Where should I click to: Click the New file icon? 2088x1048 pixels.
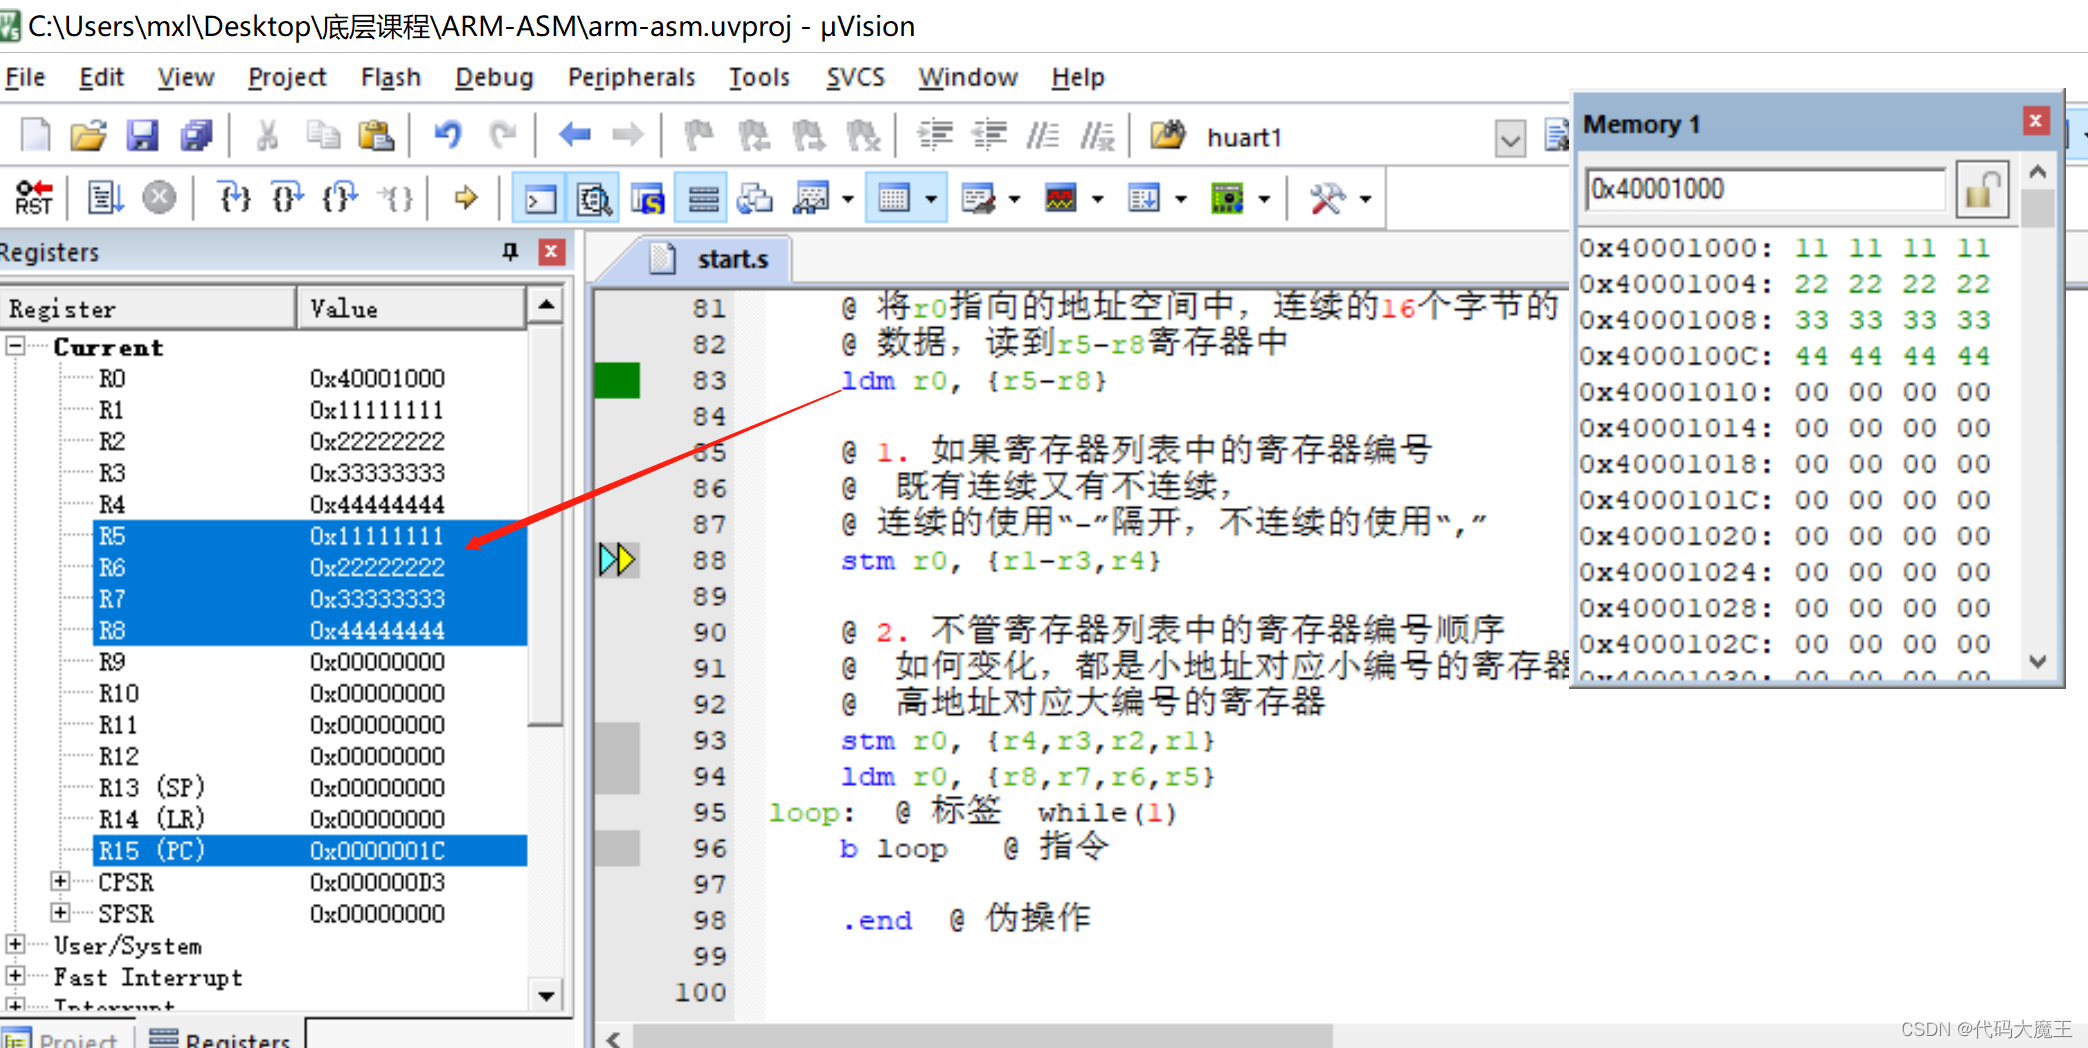point(35,135)
